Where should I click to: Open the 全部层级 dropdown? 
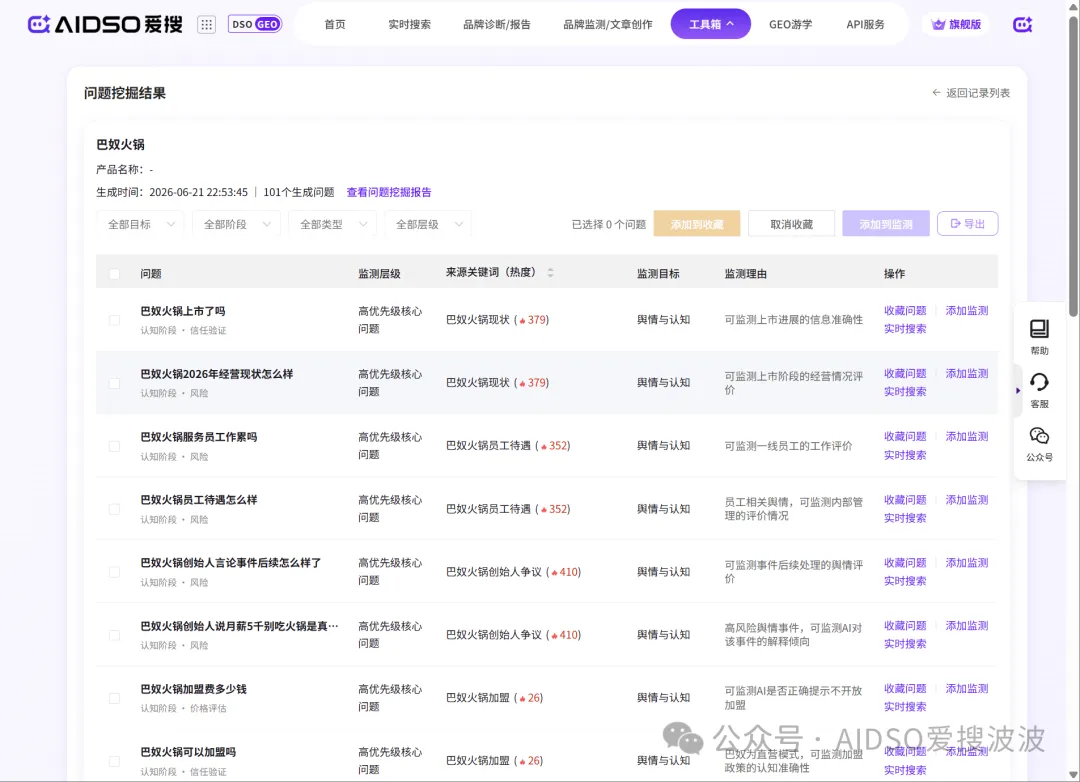[428, 224]
